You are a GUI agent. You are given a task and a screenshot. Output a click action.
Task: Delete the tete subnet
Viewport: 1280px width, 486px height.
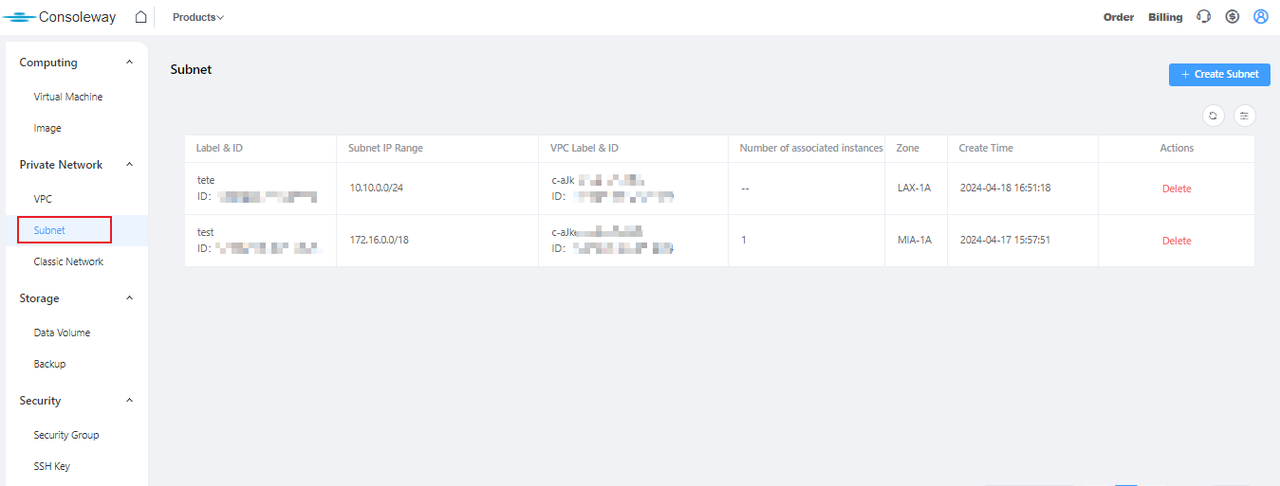point(1176,189)
